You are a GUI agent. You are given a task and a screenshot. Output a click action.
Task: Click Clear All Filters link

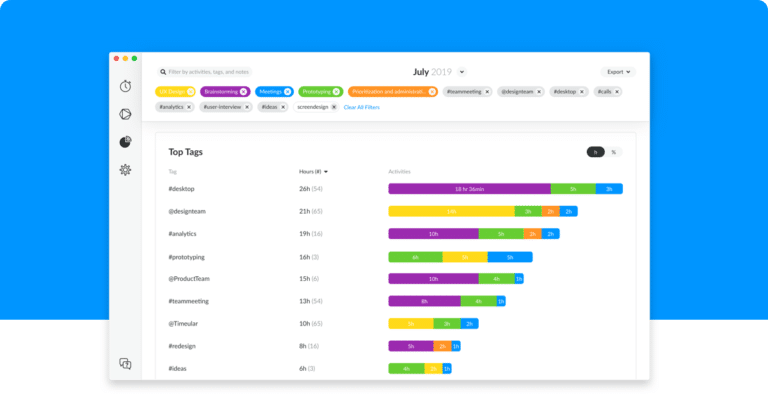361,107
